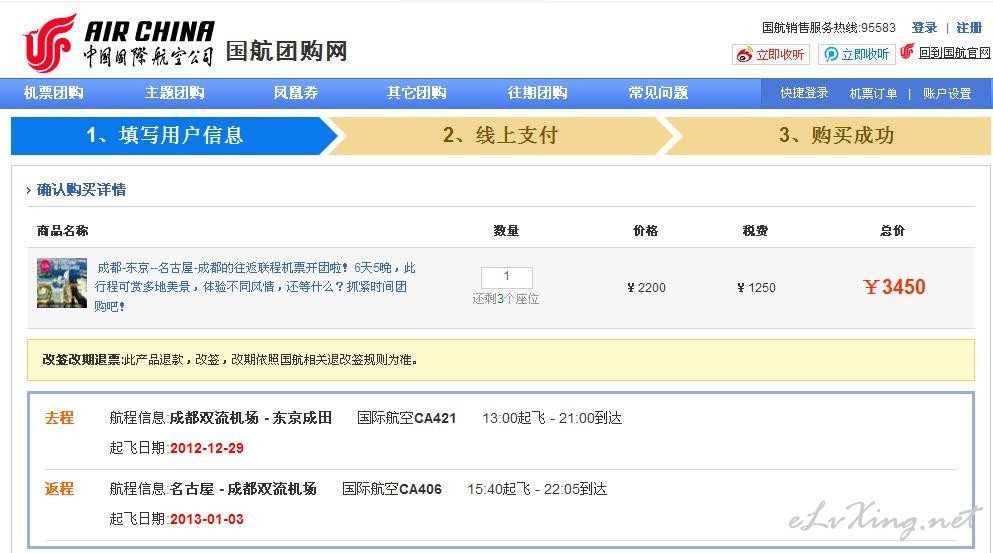Open the 机票团购 menu item

[x=54, y=93]
